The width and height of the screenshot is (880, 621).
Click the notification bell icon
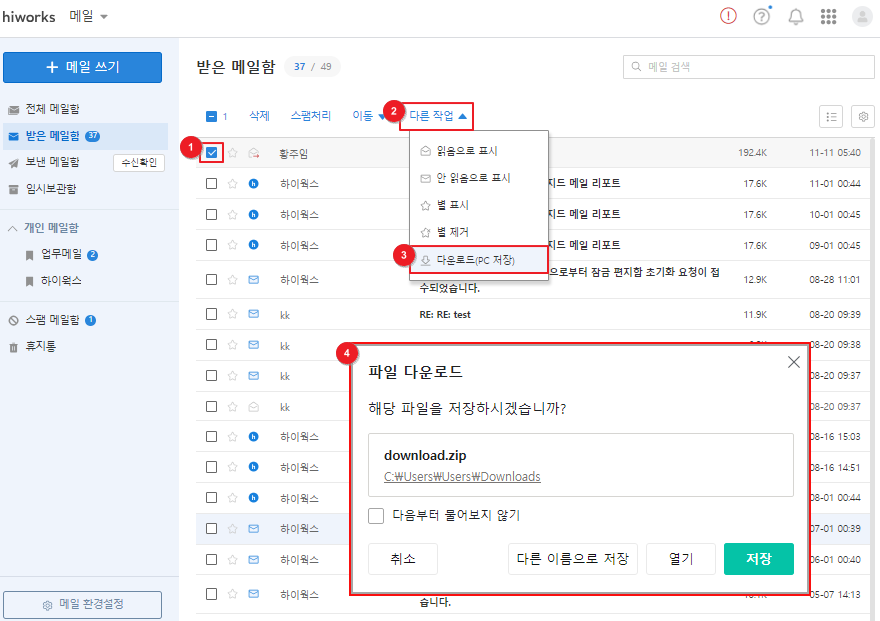pos(796,17)
